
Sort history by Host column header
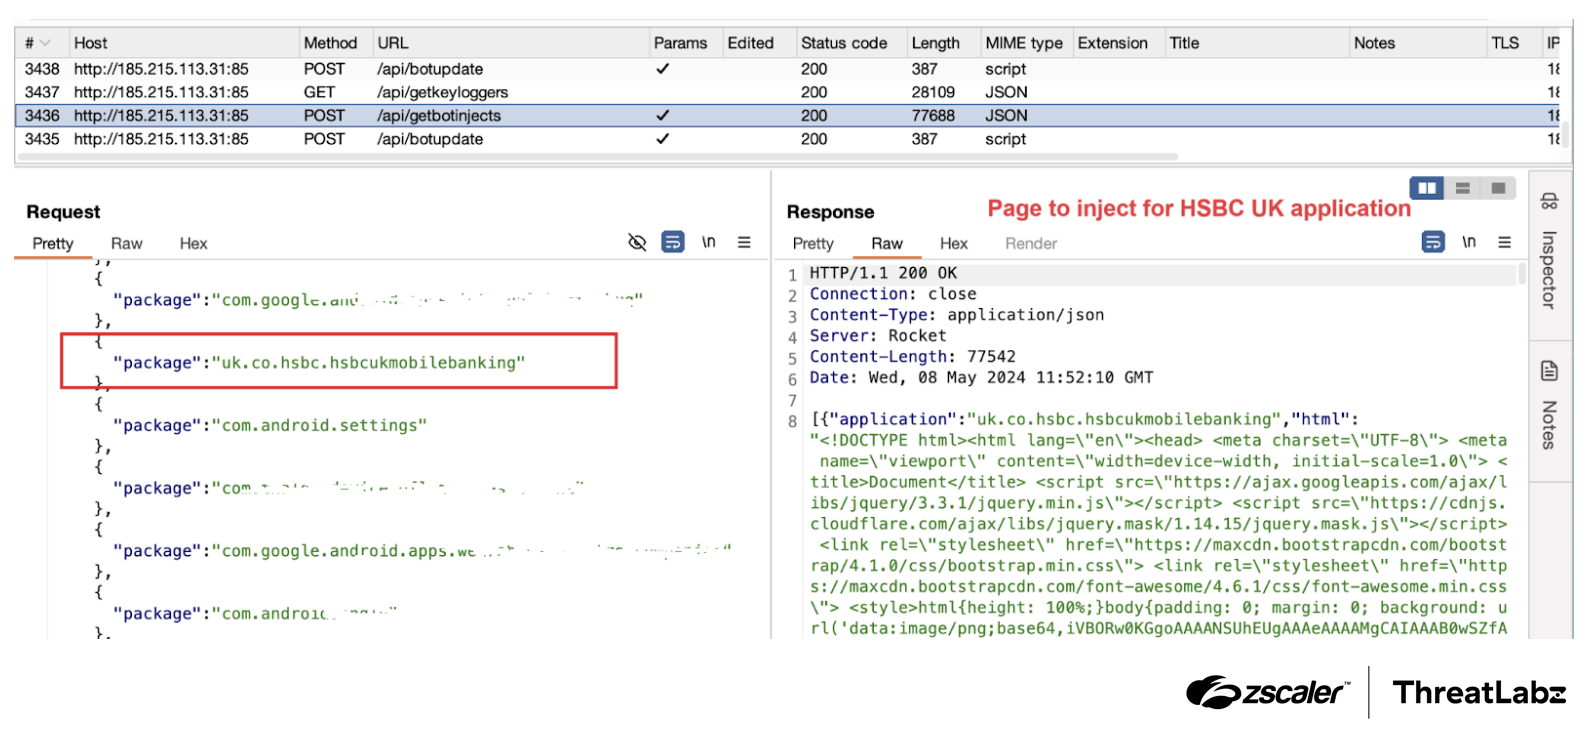pos(183,43)
